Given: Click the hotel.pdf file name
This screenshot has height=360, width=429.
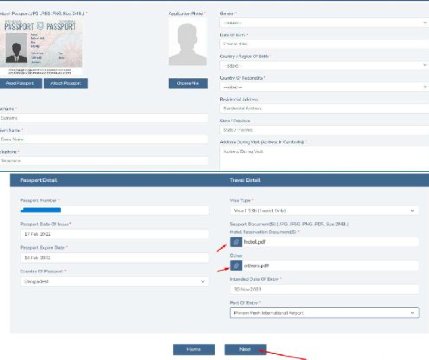Looking at the screenshot, I should 255,242.
